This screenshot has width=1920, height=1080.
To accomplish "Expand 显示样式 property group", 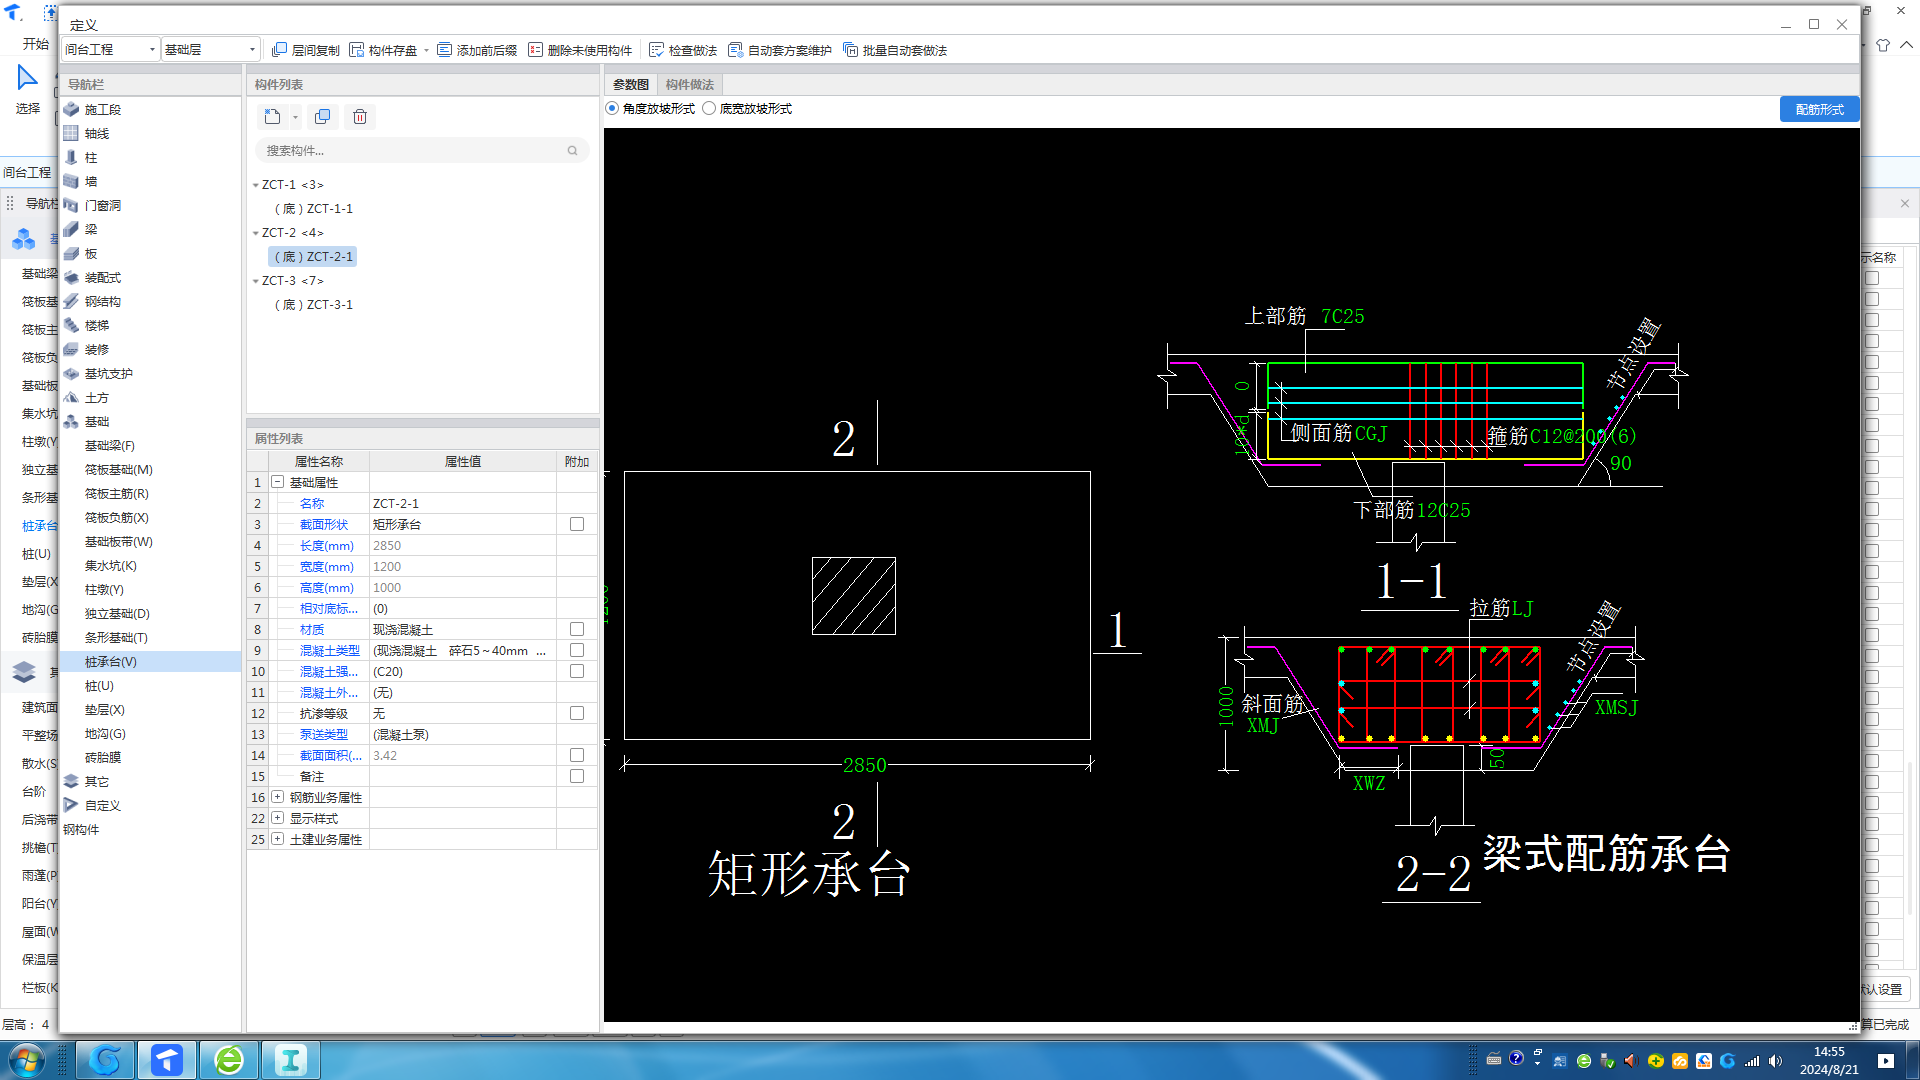I will (278, 819).
